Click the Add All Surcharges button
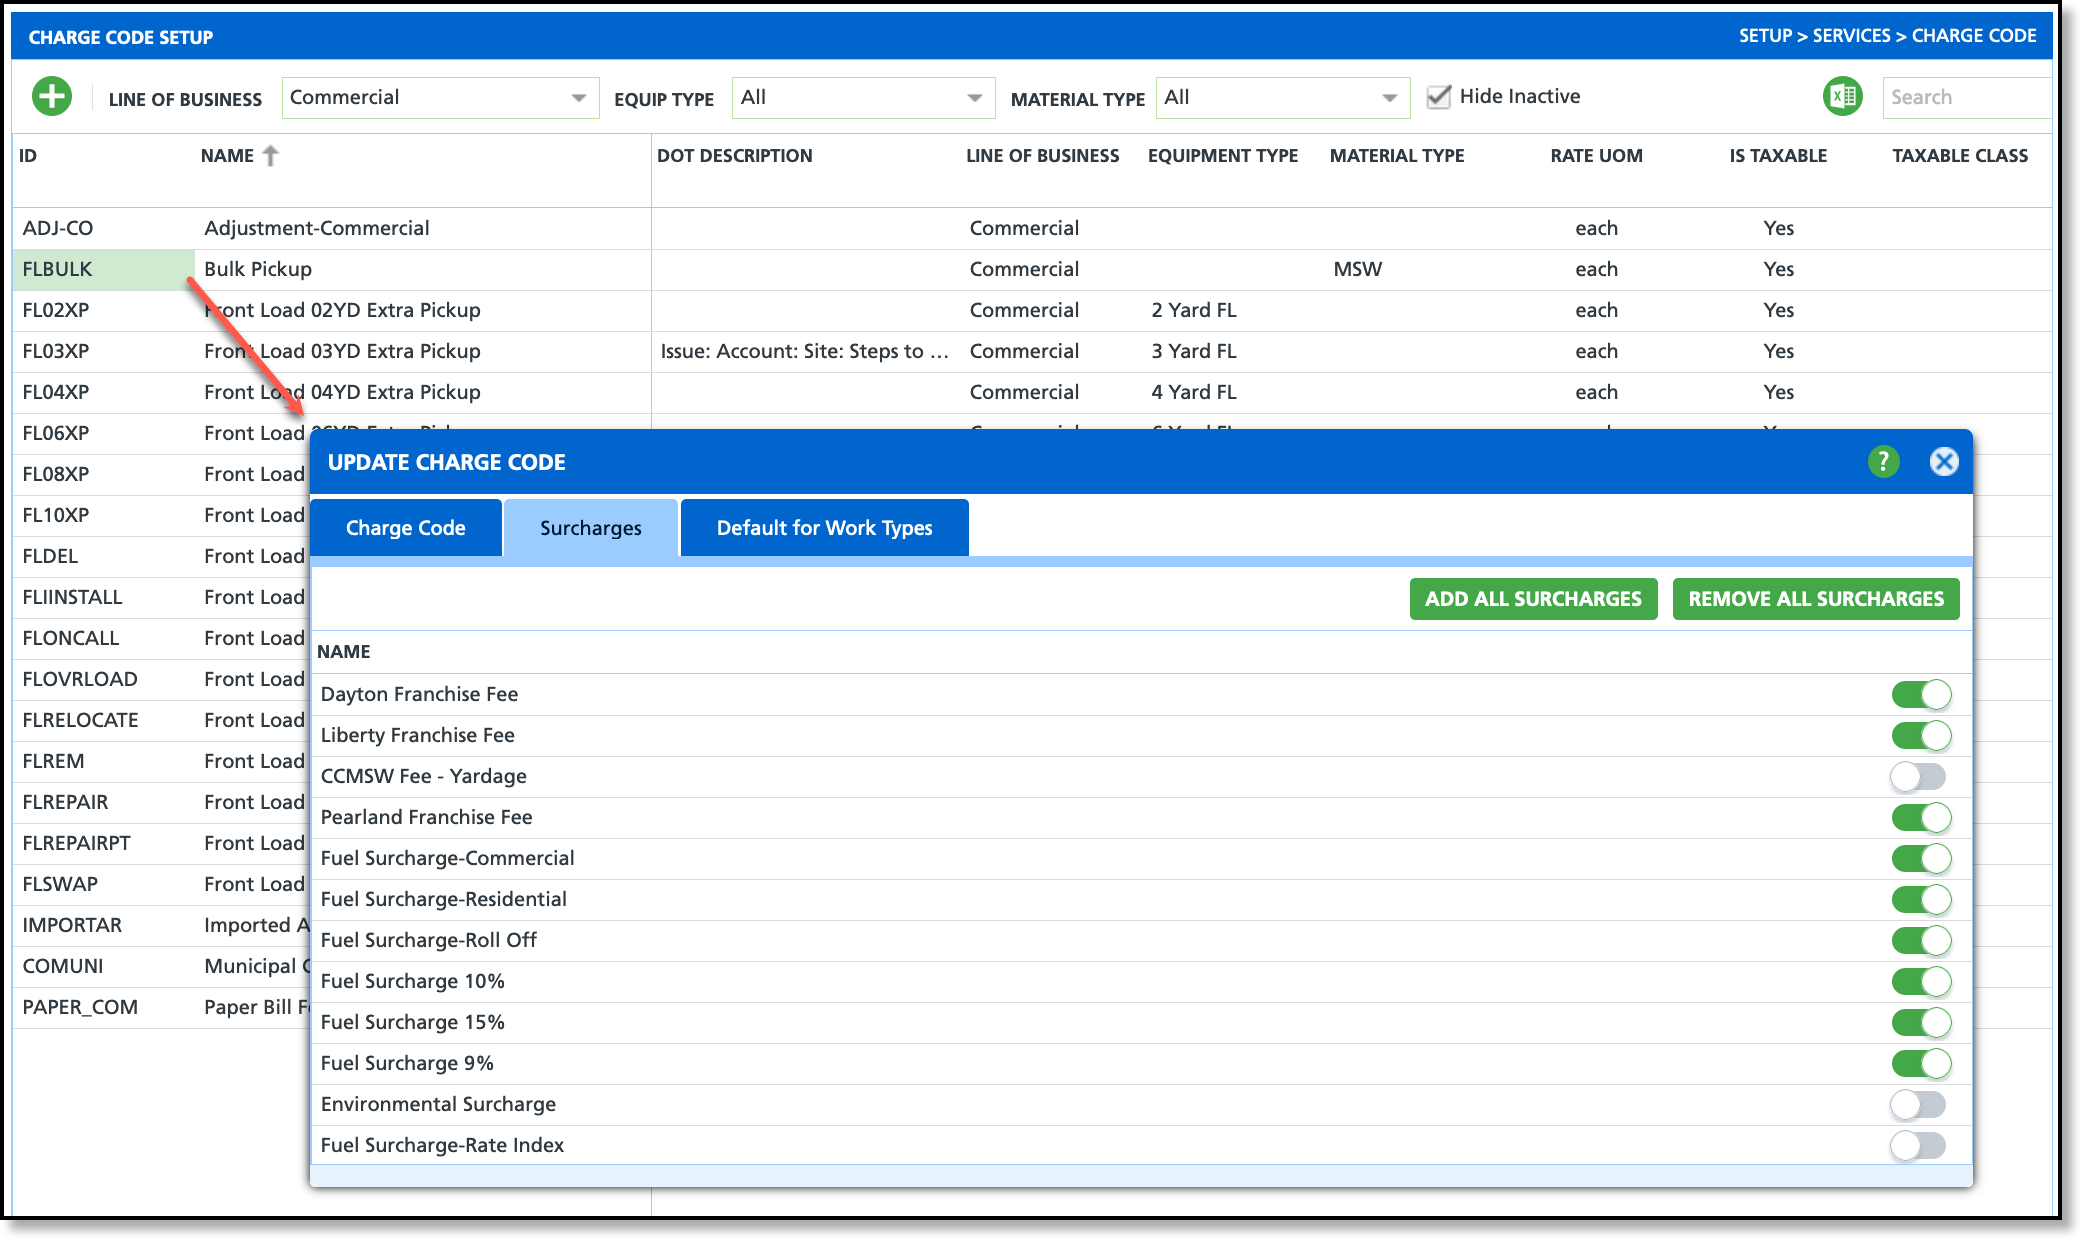 pyautogui.click(x=1533, y=599)
